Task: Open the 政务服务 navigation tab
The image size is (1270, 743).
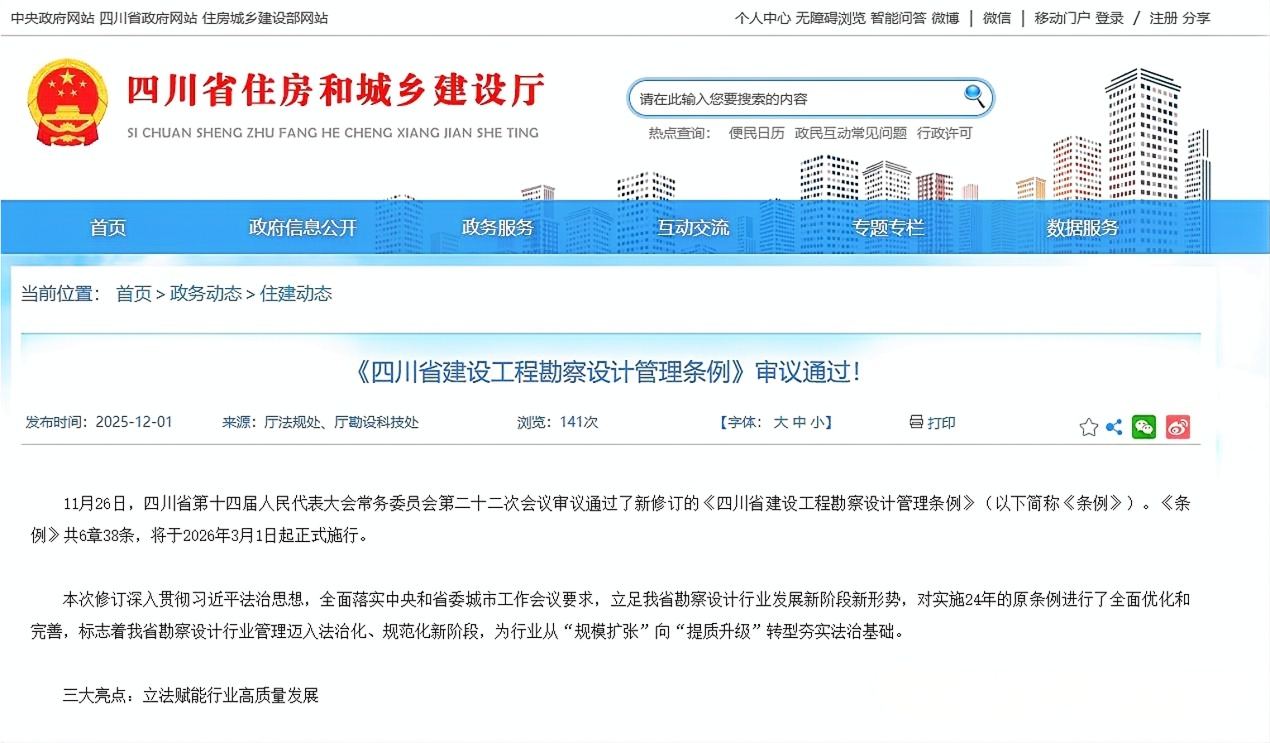Action: (x=497, y=227)
